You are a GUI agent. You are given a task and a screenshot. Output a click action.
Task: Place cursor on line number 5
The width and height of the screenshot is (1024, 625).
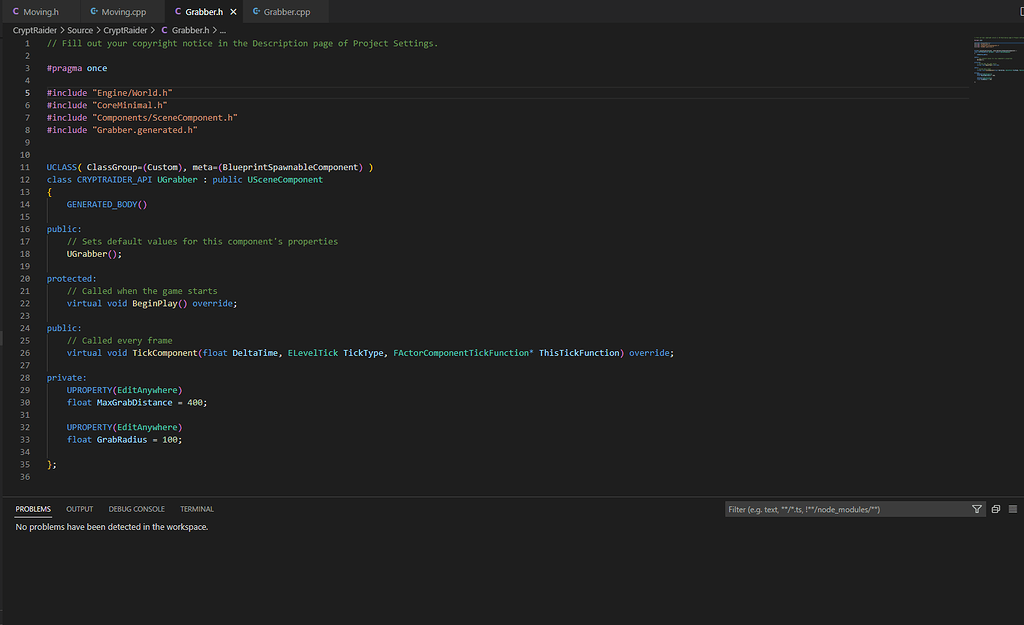pyautogui.click(x=27, y=93)
